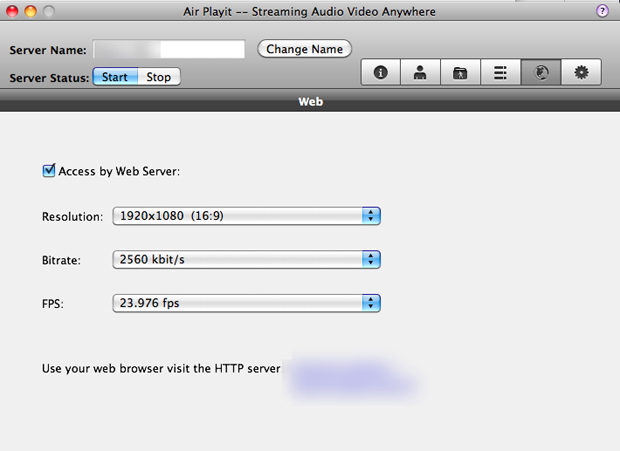Screen dimensions: 620x451
Task: Click the "Resolution:" label
Action: coord(72,217)
